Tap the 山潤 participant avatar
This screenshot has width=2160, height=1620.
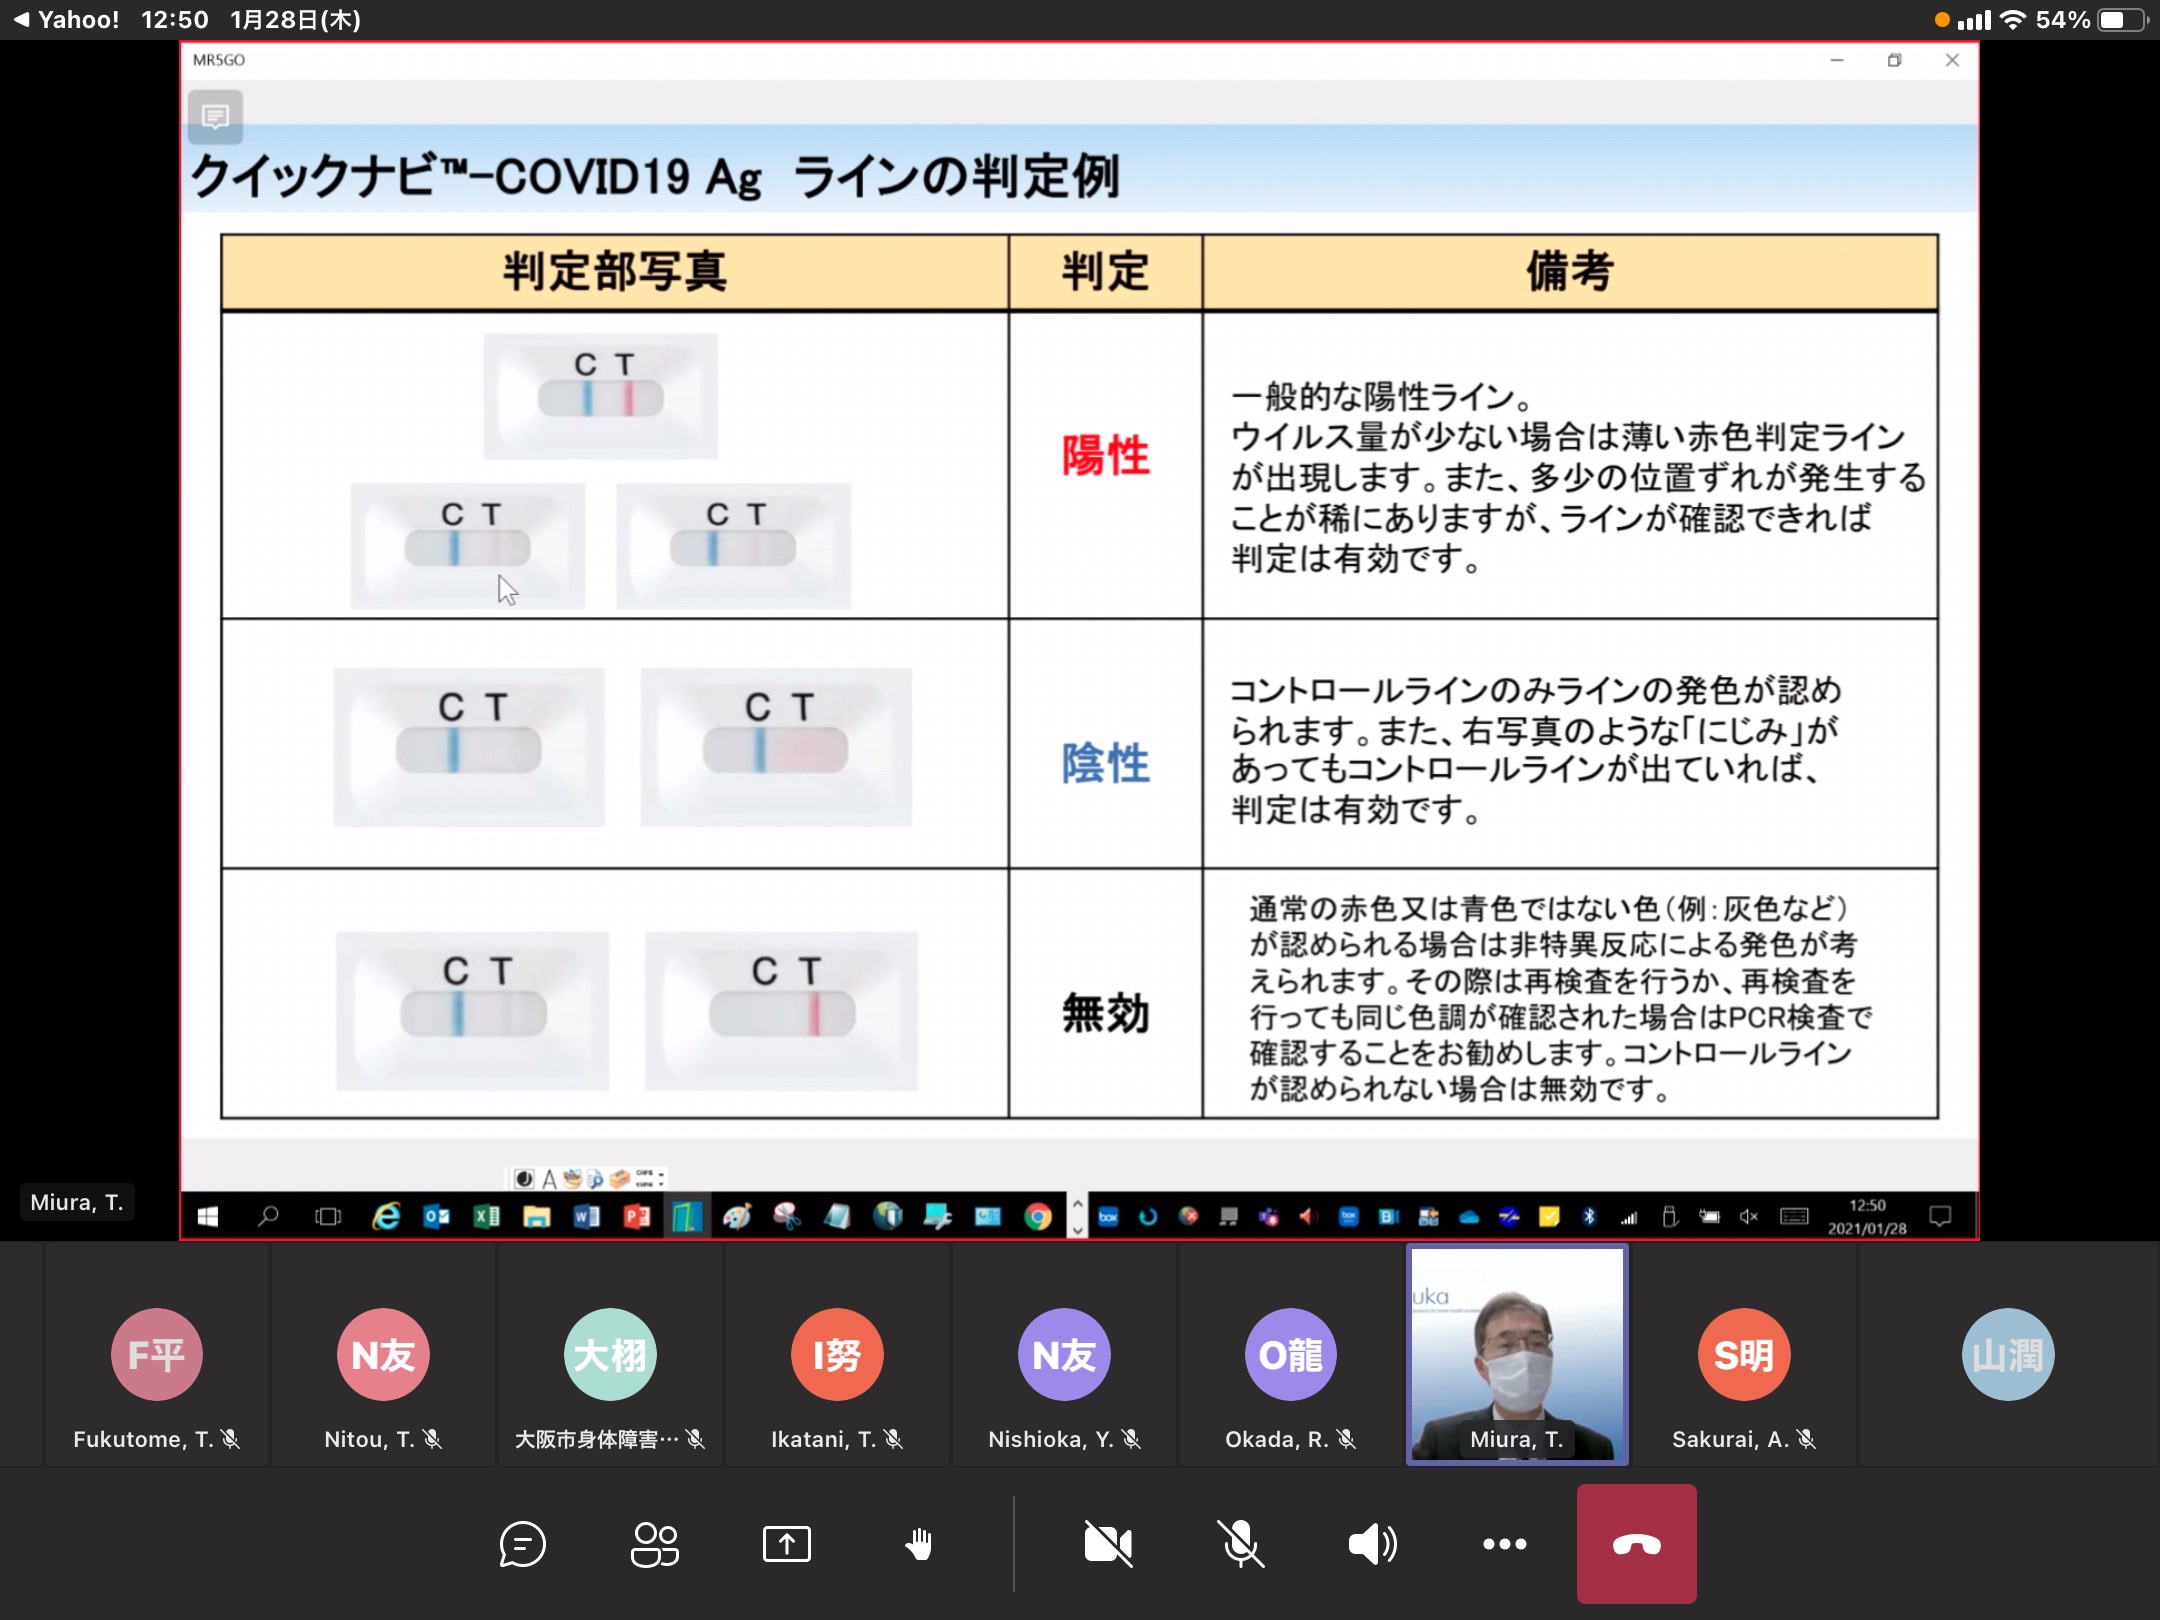tap(2008, 1355)
